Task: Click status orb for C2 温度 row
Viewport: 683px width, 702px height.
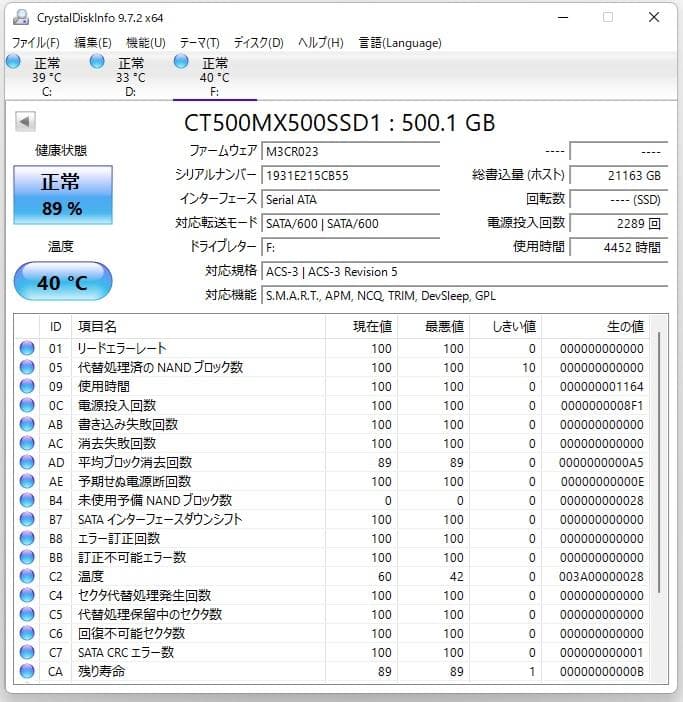Action: pos(27,576)
